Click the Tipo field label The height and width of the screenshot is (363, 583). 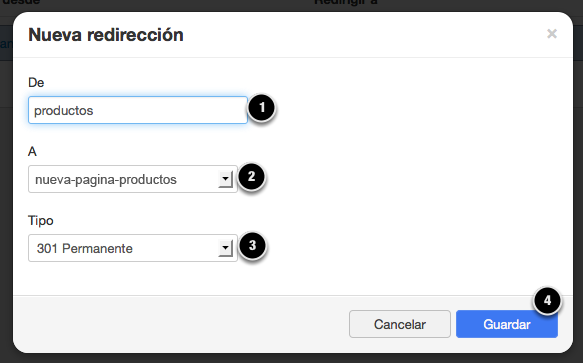coord(41,221)
